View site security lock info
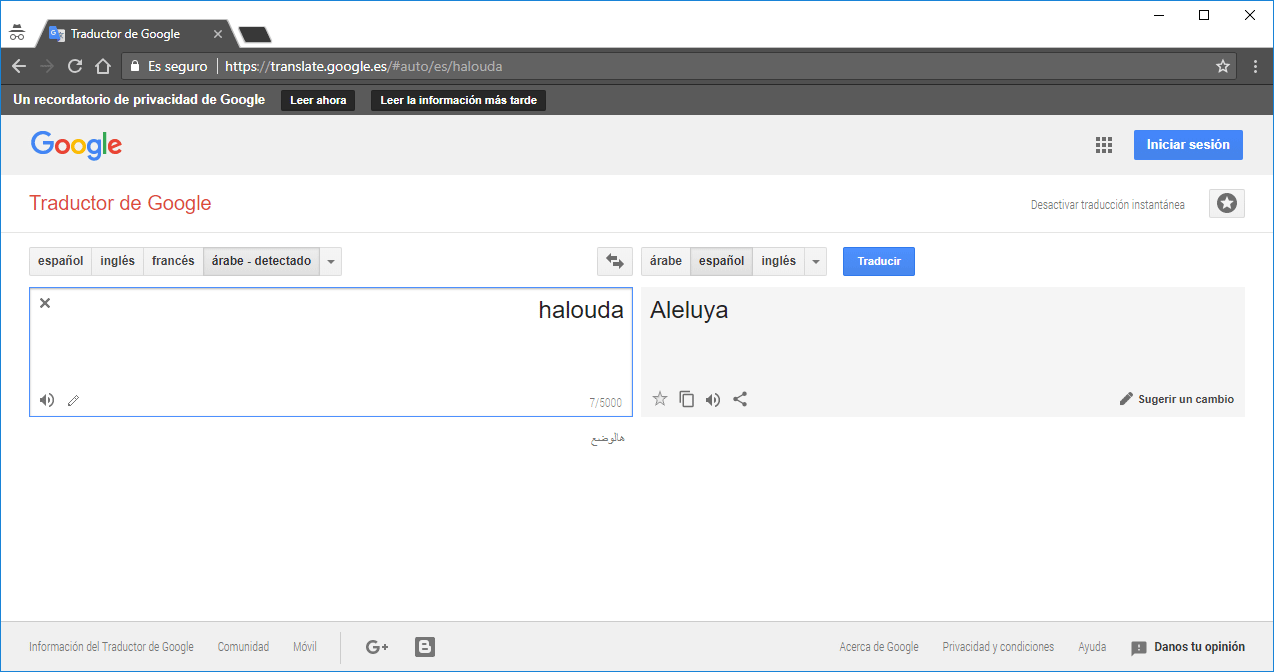Screen dimensions: 1274x672 pos(135,66)
